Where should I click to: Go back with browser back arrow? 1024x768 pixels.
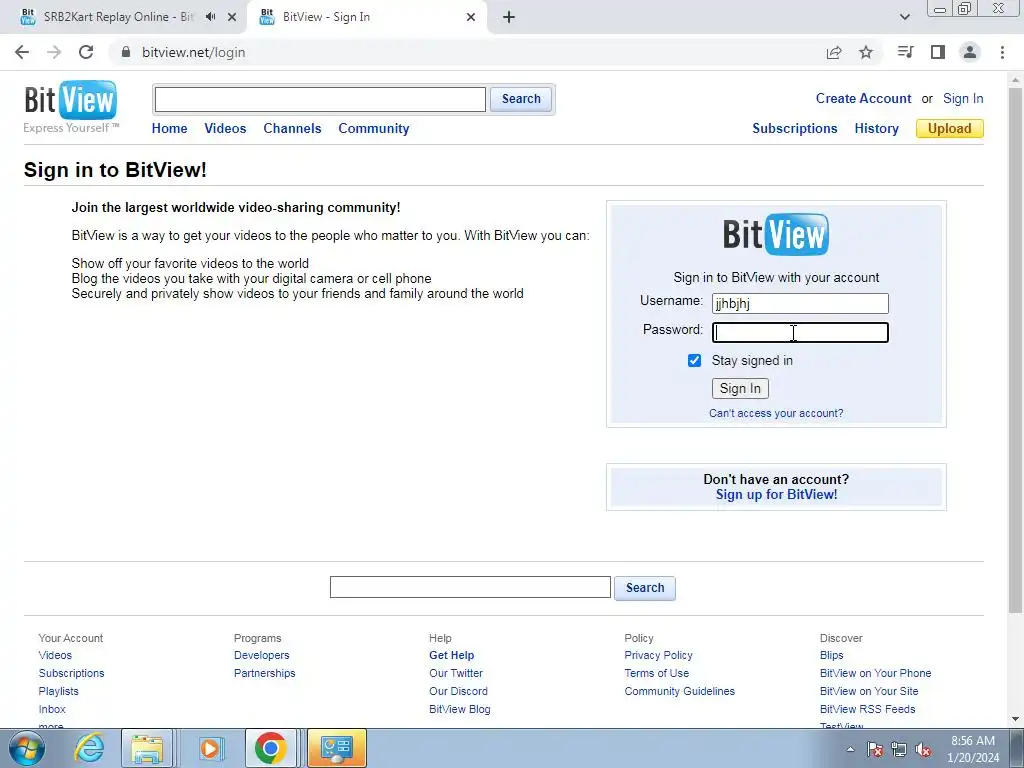coord(22,52)
